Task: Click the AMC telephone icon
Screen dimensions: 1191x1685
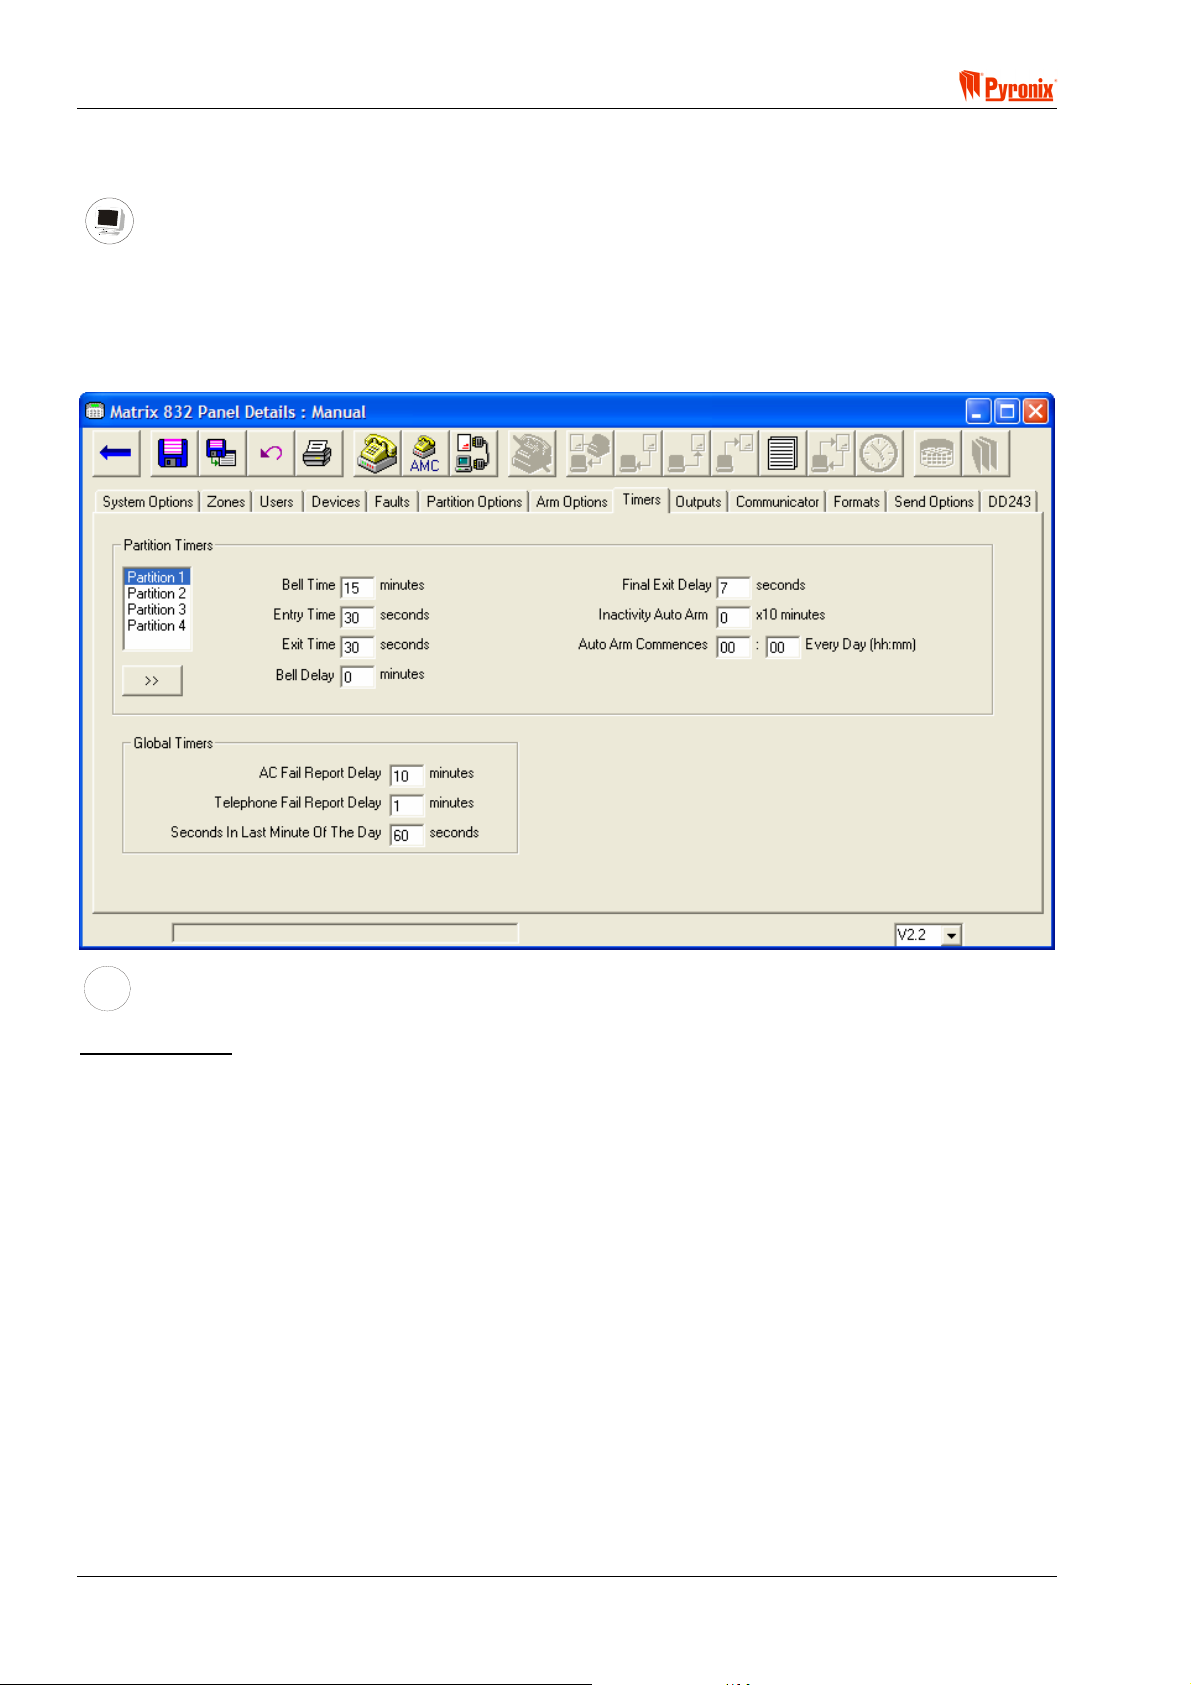Action: (425, 454)
